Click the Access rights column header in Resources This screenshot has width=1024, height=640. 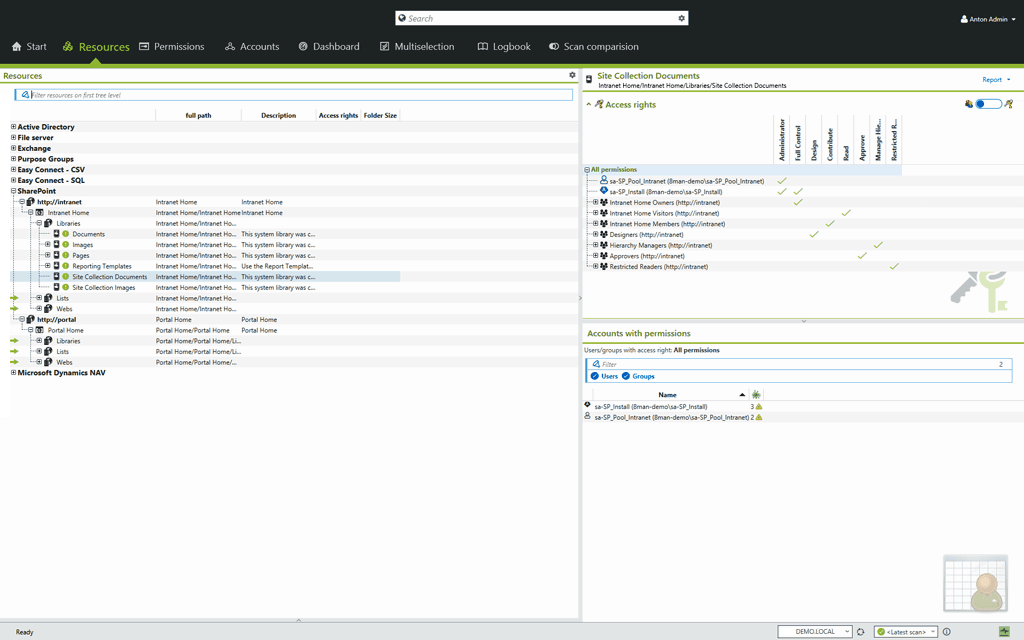(338, 115)
